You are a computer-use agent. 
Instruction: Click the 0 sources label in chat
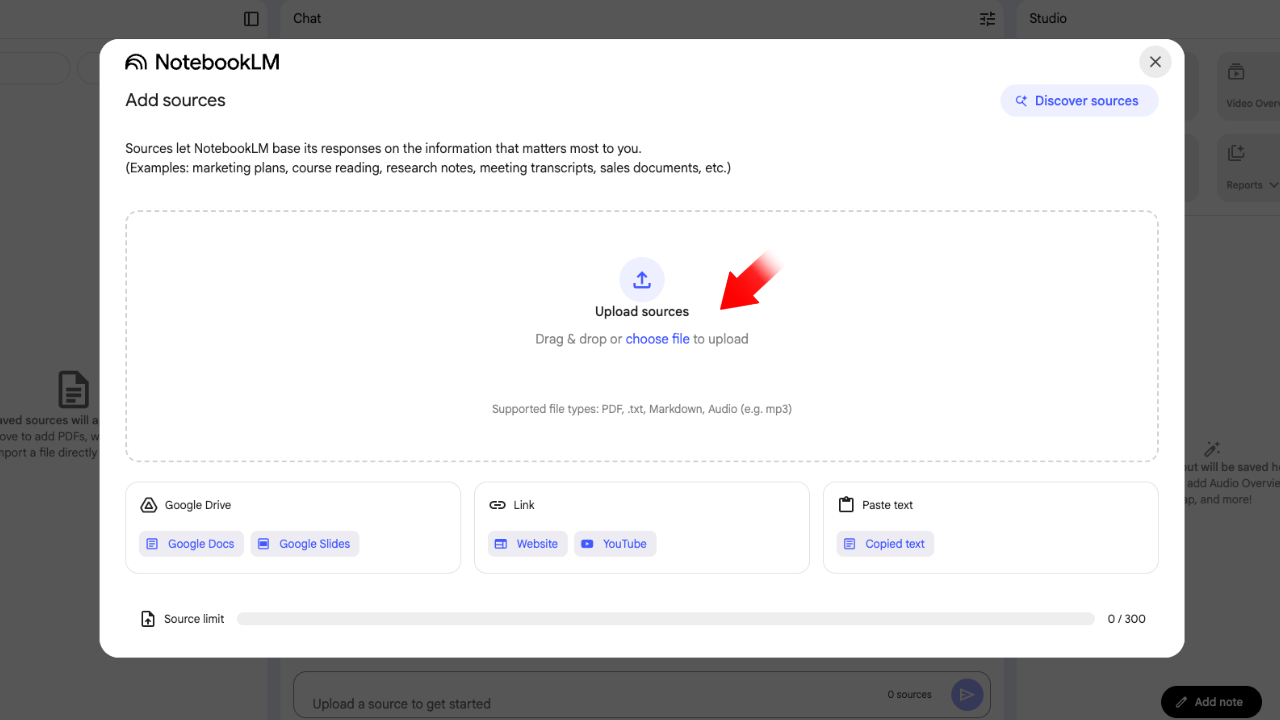tap(909, 694)
